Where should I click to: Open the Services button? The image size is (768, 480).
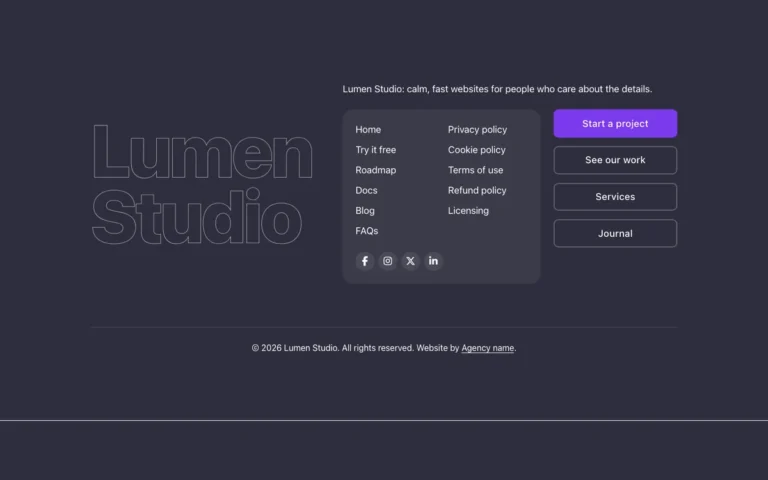pyautogui.click(x=615, y=197)
